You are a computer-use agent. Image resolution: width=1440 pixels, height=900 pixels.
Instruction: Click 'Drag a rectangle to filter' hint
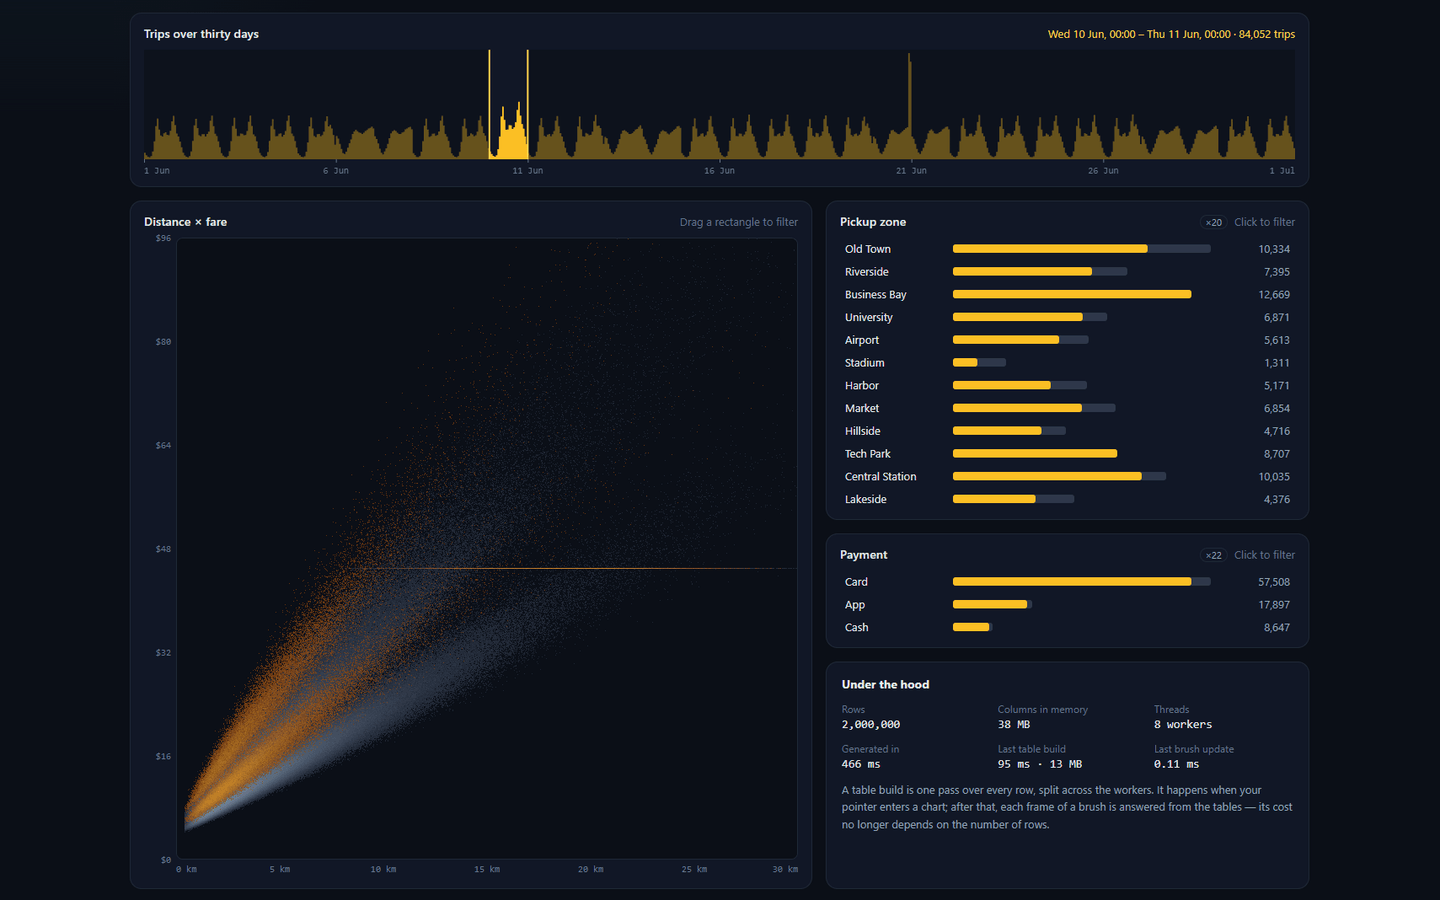tap(739, 222)
